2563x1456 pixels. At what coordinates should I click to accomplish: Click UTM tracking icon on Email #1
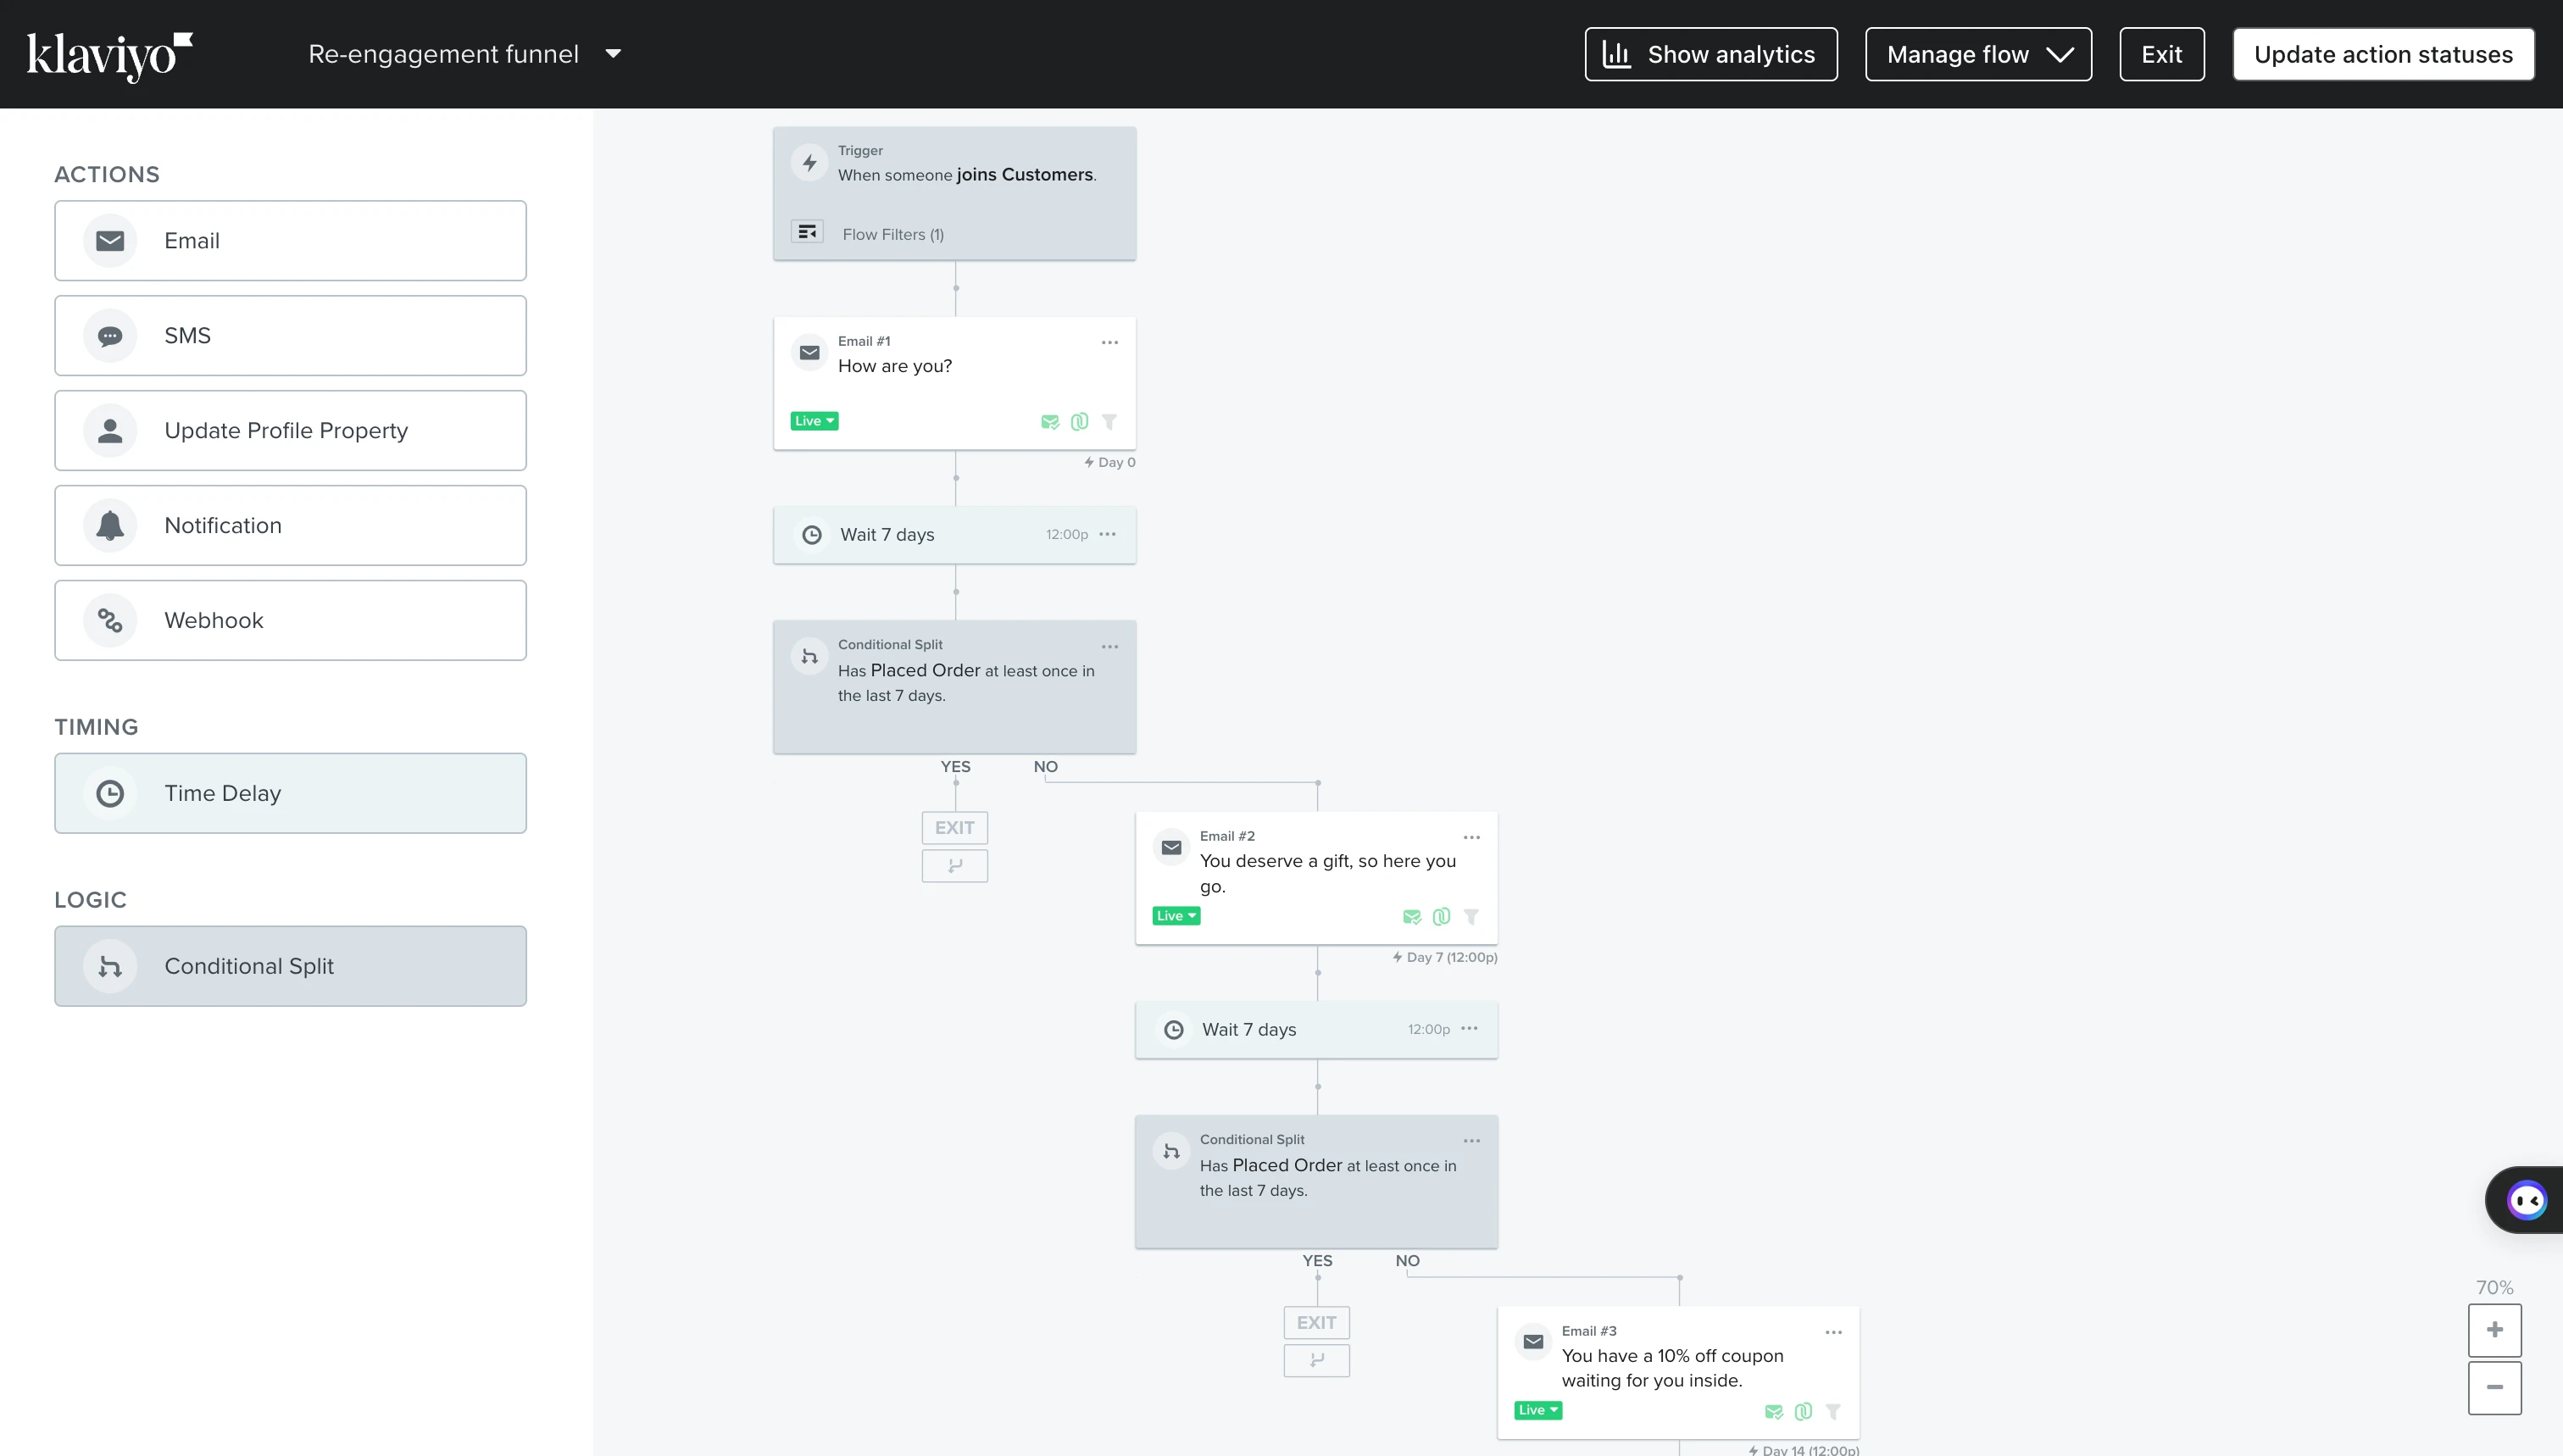click(1080, 422)
